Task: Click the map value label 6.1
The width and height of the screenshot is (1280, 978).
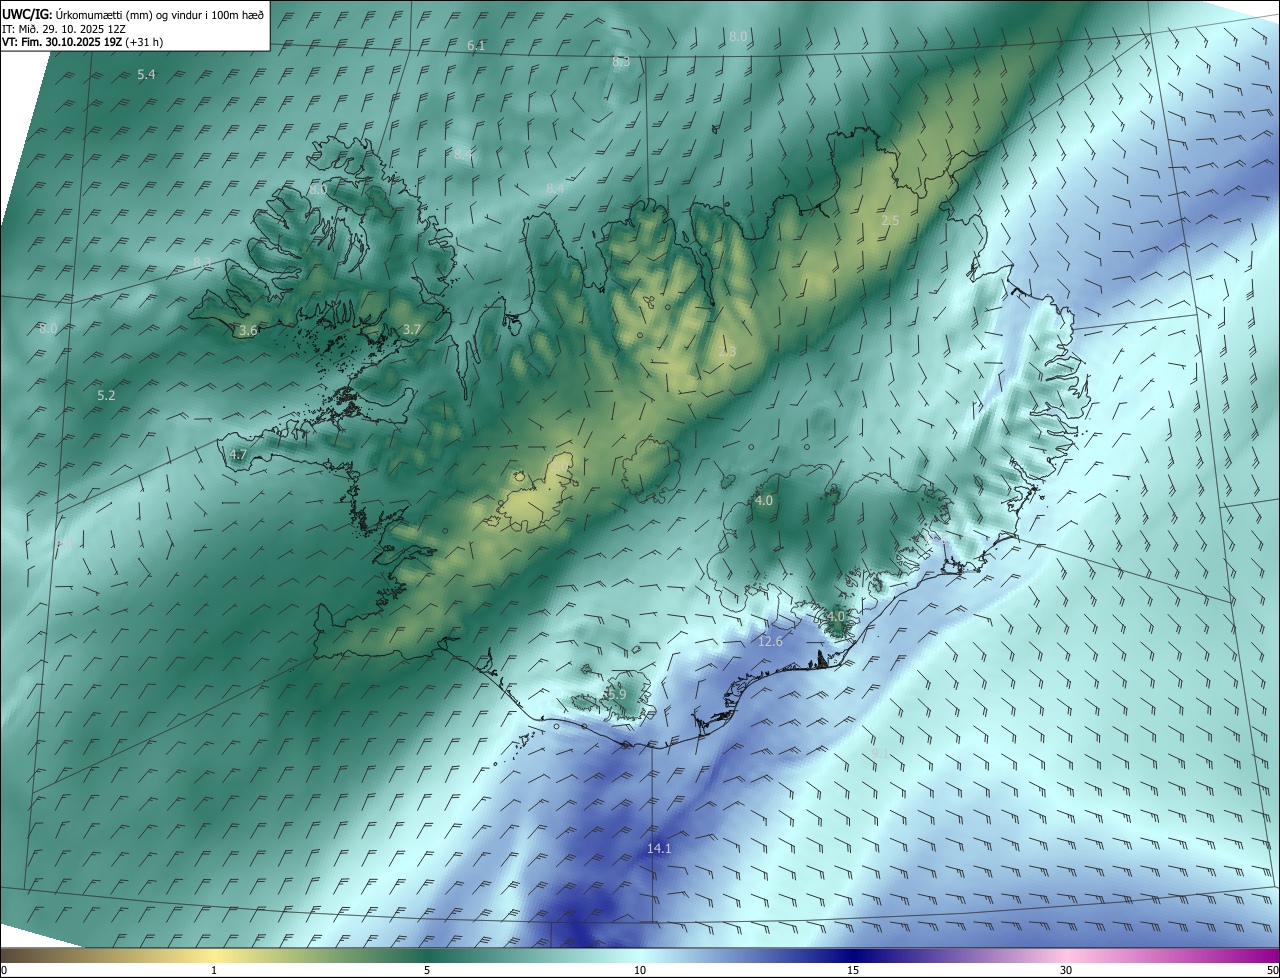Action: pyautogui.click(x=476, y=46)
